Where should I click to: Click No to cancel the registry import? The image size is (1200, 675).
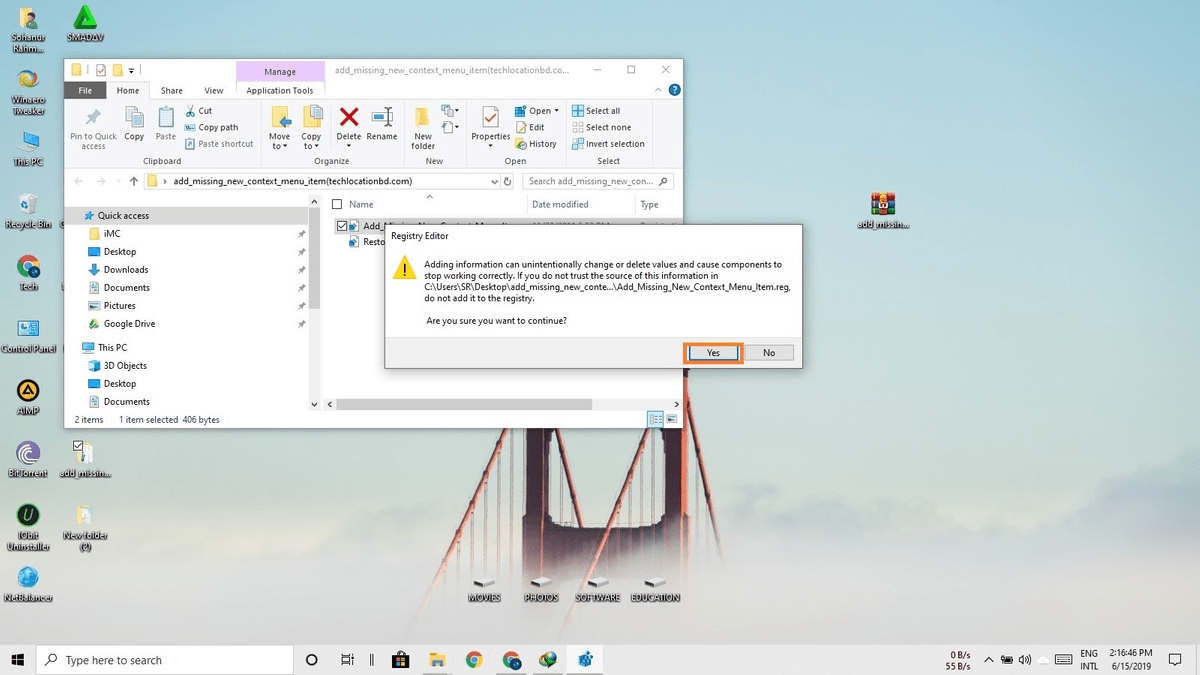(x=770, y=352)
